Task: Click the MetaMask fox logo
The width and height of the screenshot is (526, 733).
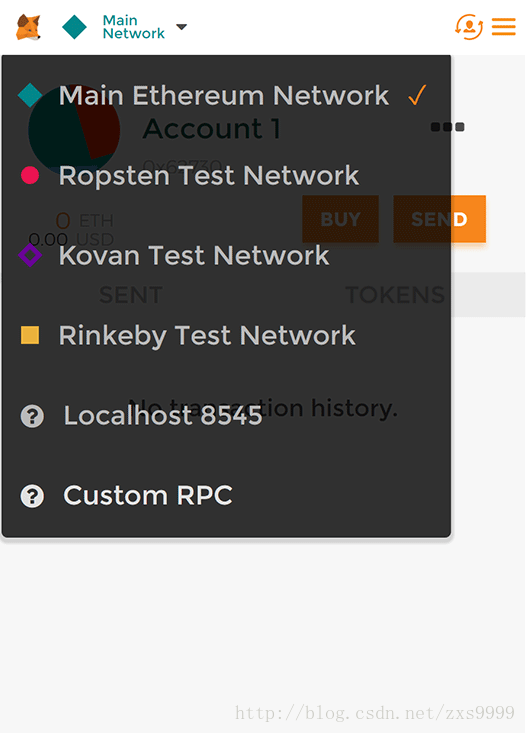Action: [29, 27]
